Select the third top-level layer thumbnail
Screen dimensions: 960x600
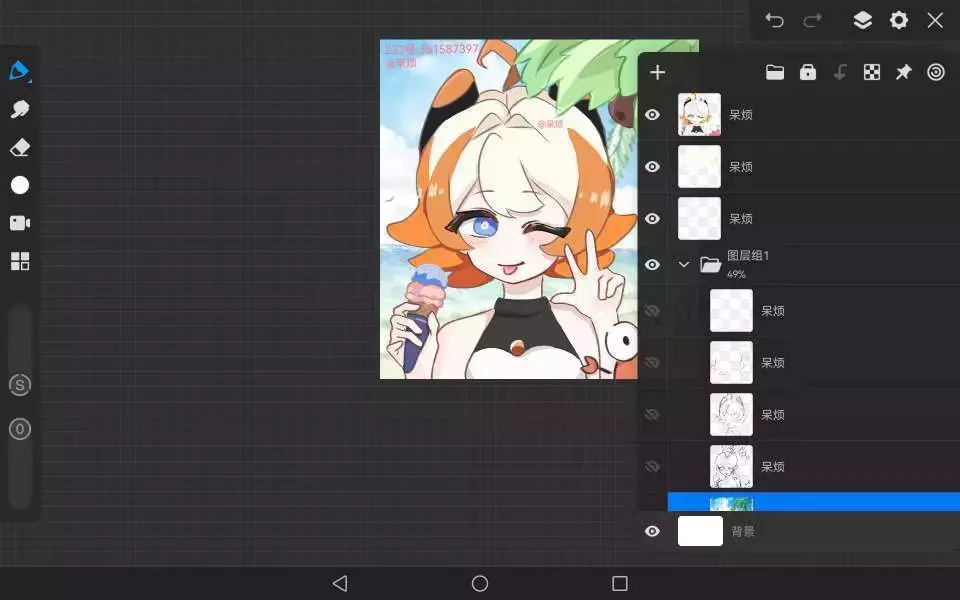click(699, 219)
